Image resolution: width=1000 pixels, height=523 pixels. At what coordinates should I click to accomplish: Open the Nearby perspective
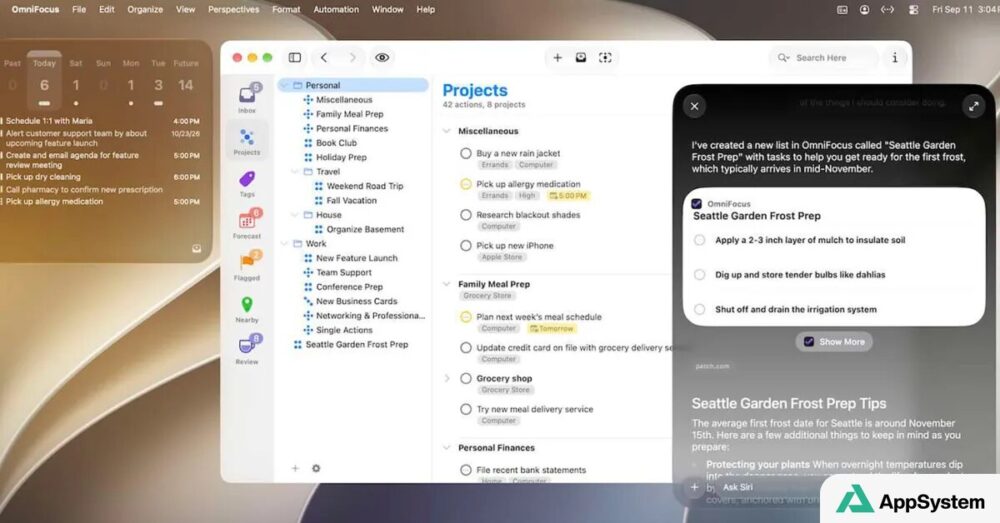point(247,308)
